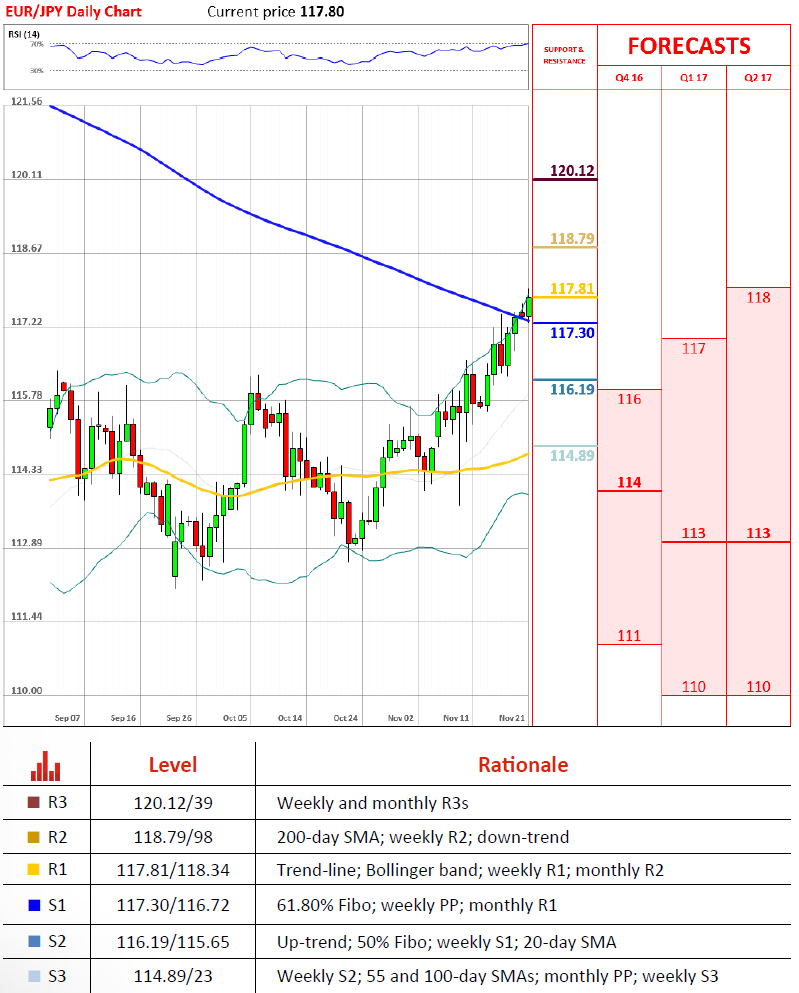Image resolution: width=799 pixels, height=993 pixels.
Task: Switch to the Q1 17 forecast column
Action: pos(693,78)
